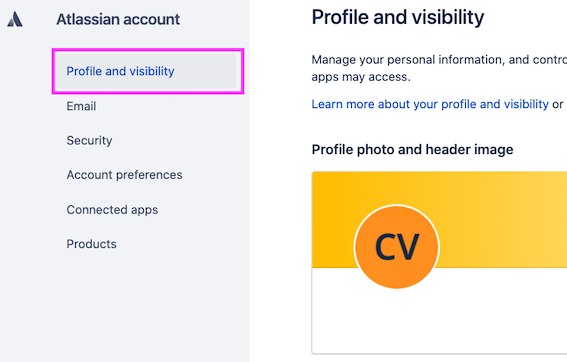This screenshot has width=567, height=362.
Task: Click the Profile photo and header image heading
Action: tap(412, 149)
